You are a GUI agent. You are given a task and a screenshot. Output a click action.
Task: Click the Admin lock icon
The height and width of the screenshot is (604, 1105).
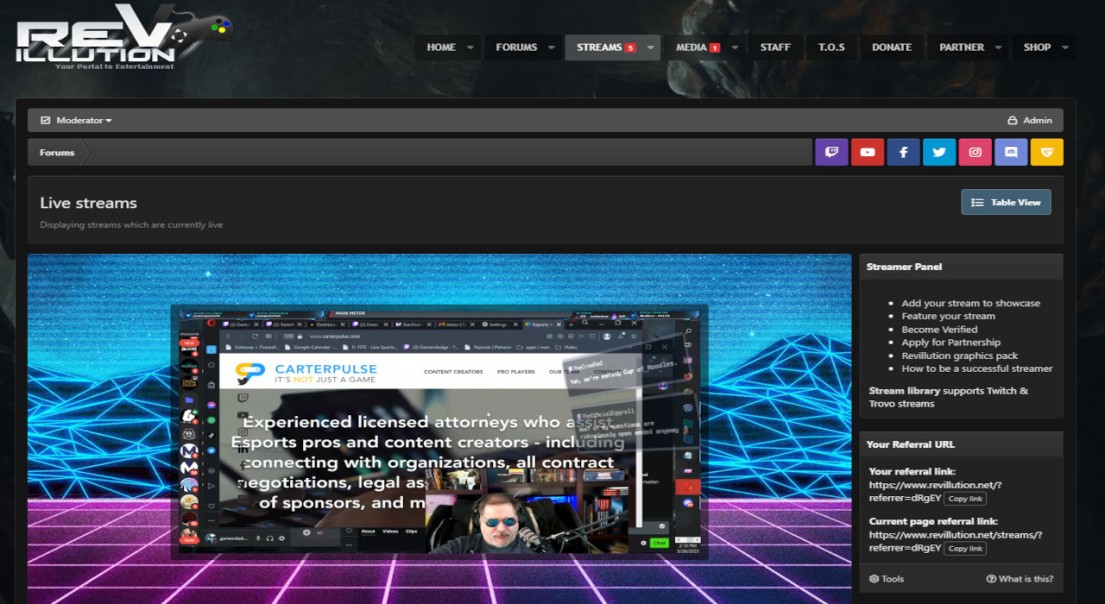click(1013, 121)
